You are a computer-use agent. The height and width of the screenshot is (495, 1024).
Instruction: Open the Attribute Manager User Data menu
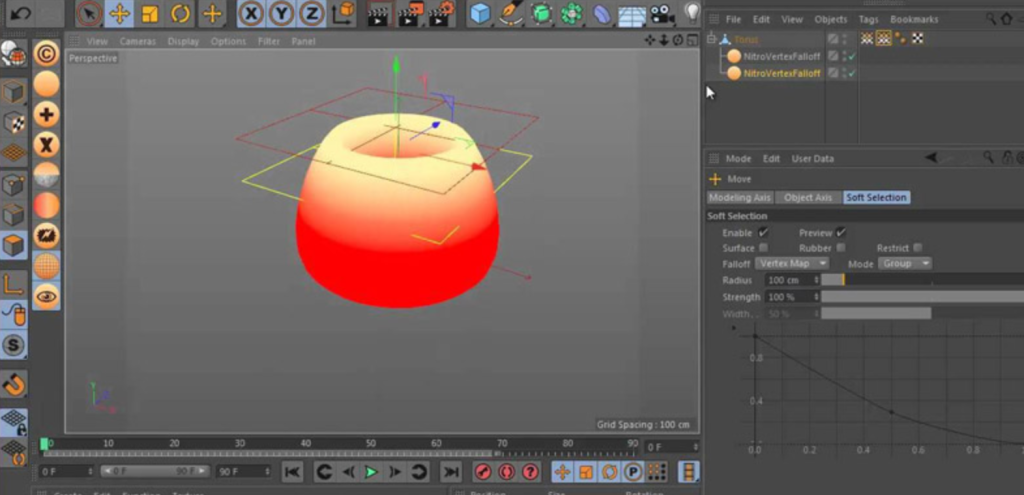point(812,159)
